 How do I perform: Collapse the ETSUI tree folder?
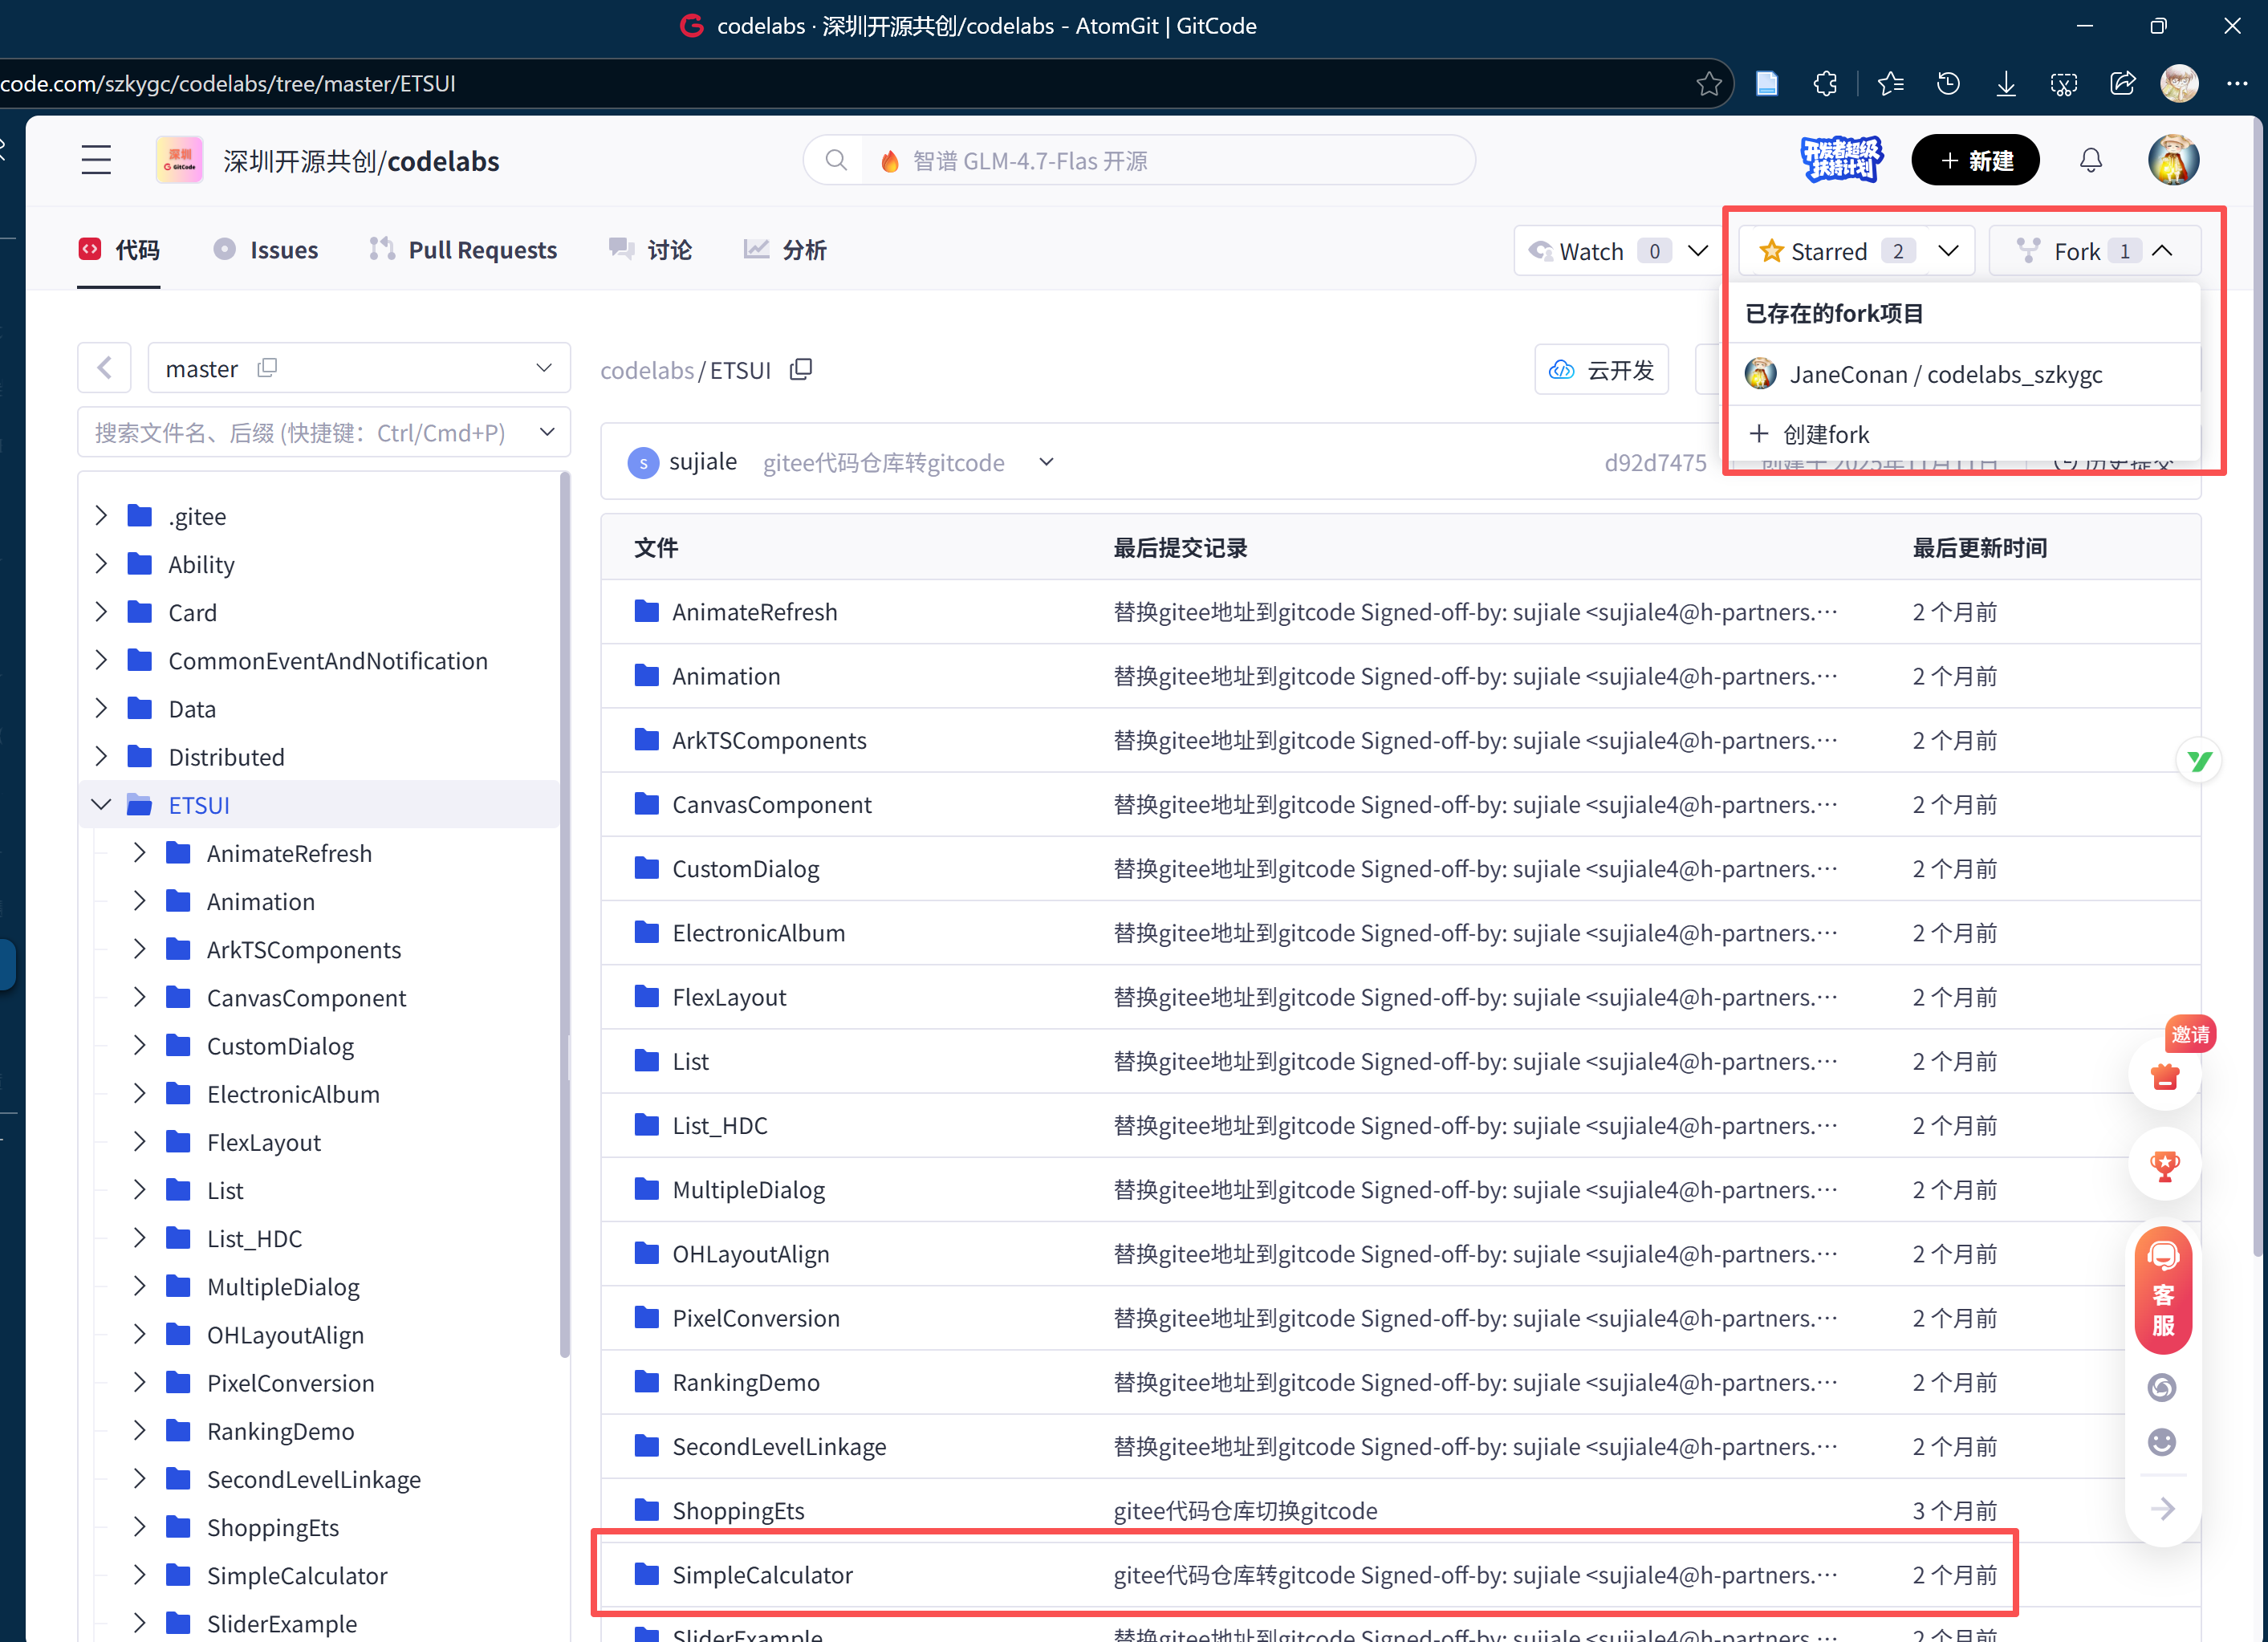[x=101, y=805]
